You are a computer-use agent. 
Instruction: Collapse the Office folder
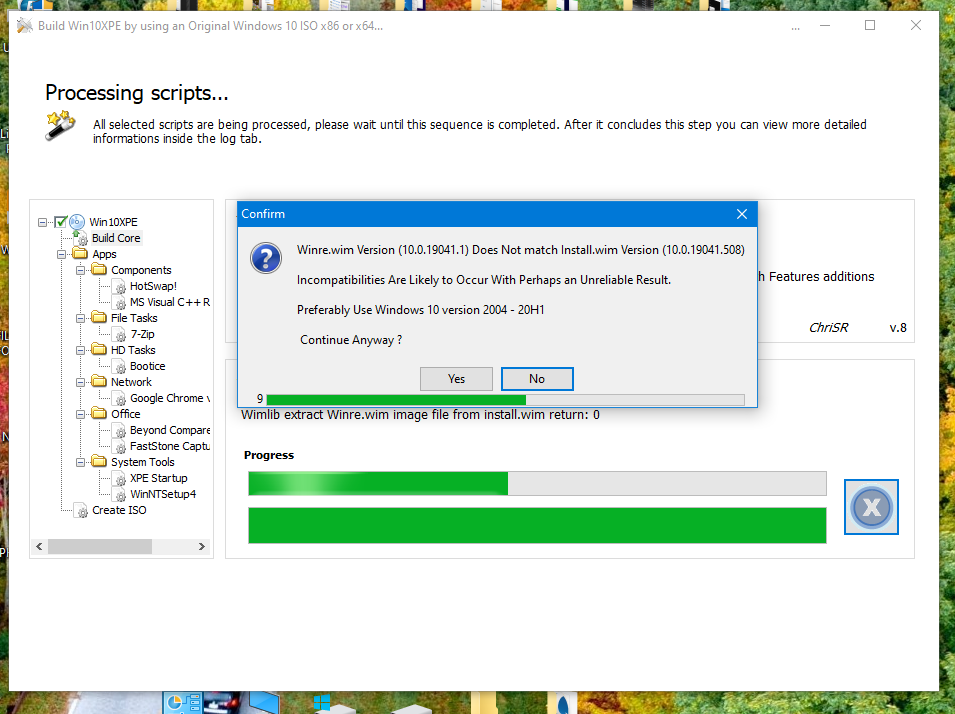[x=80, y=414]
